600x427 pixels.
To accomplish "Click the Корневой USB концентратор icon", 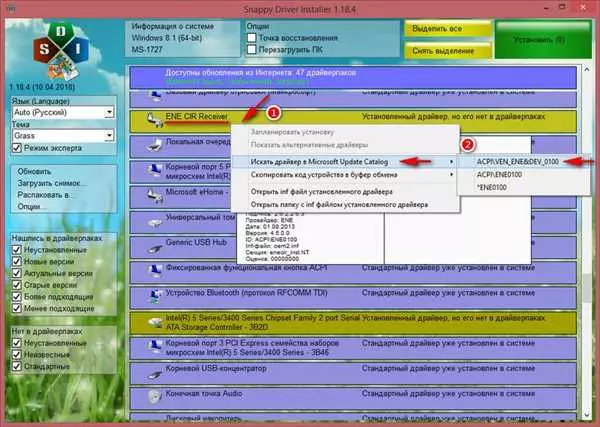I will tap(155, 374).
